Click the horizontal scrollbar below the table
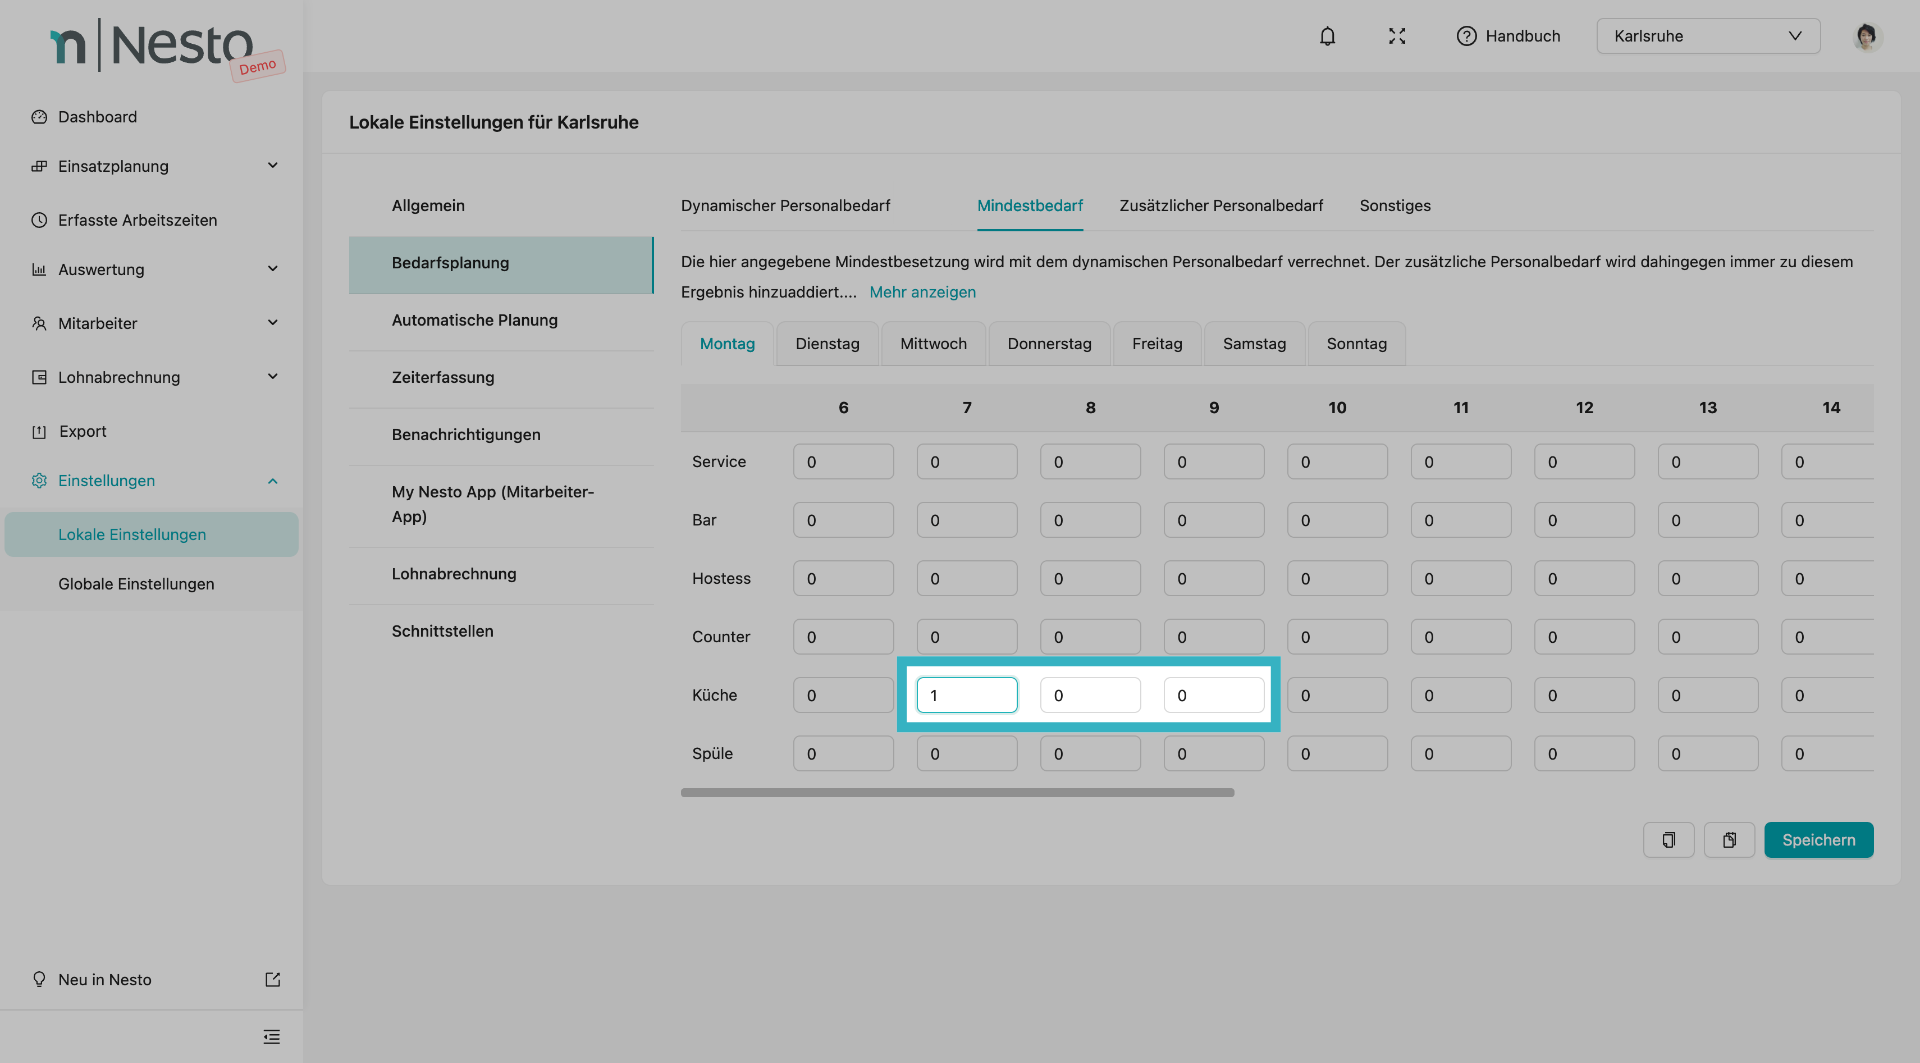 coord(957,793)
